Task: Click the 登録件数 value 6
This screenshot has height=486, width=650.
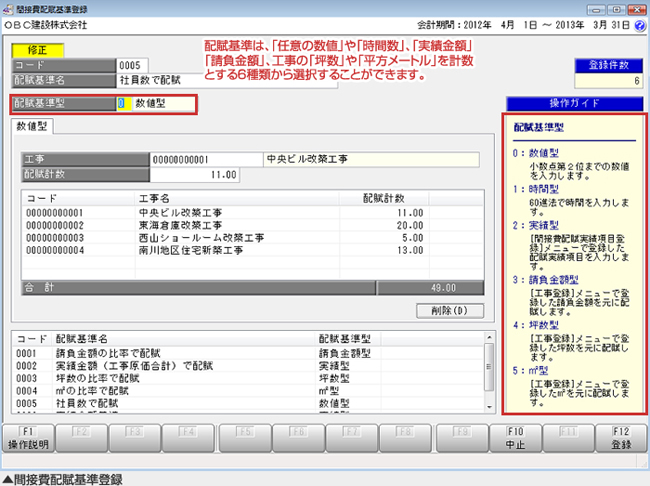Action: (609, 81)
